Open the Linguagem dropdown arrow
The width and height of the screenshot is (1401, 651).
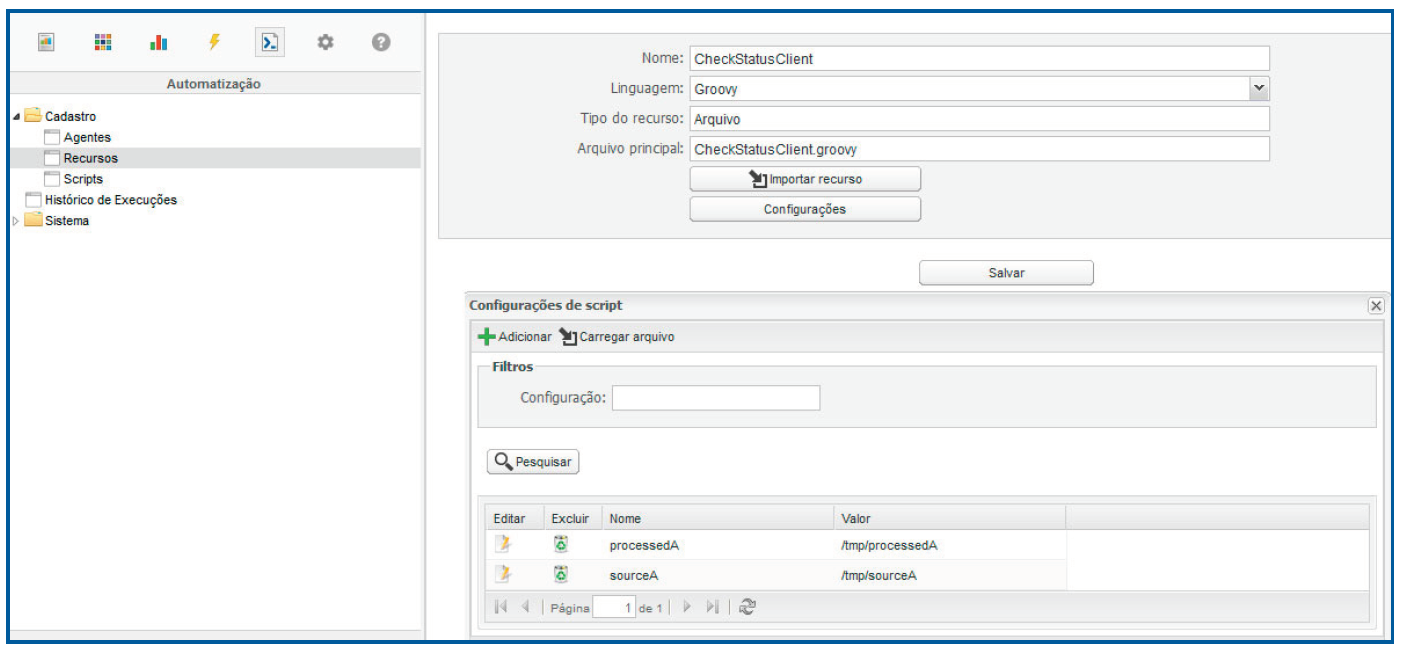(1259, 89)
